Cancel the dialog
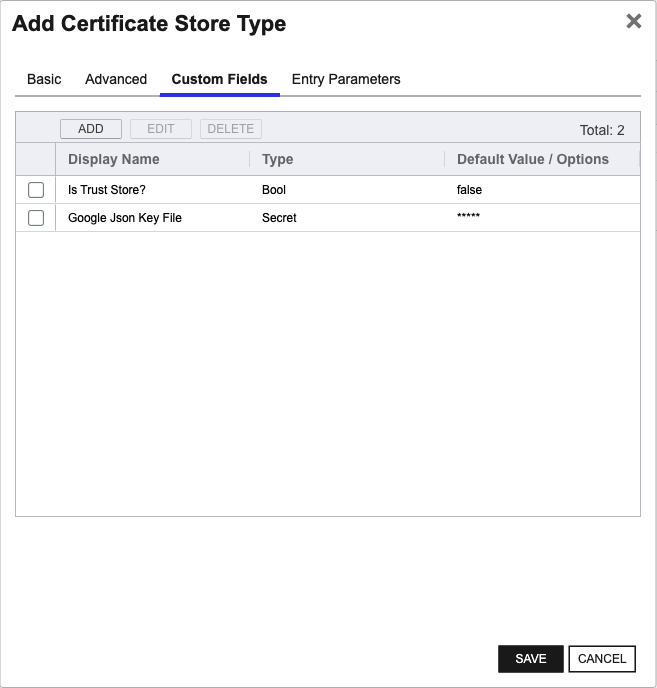 [x=602, y=659]
